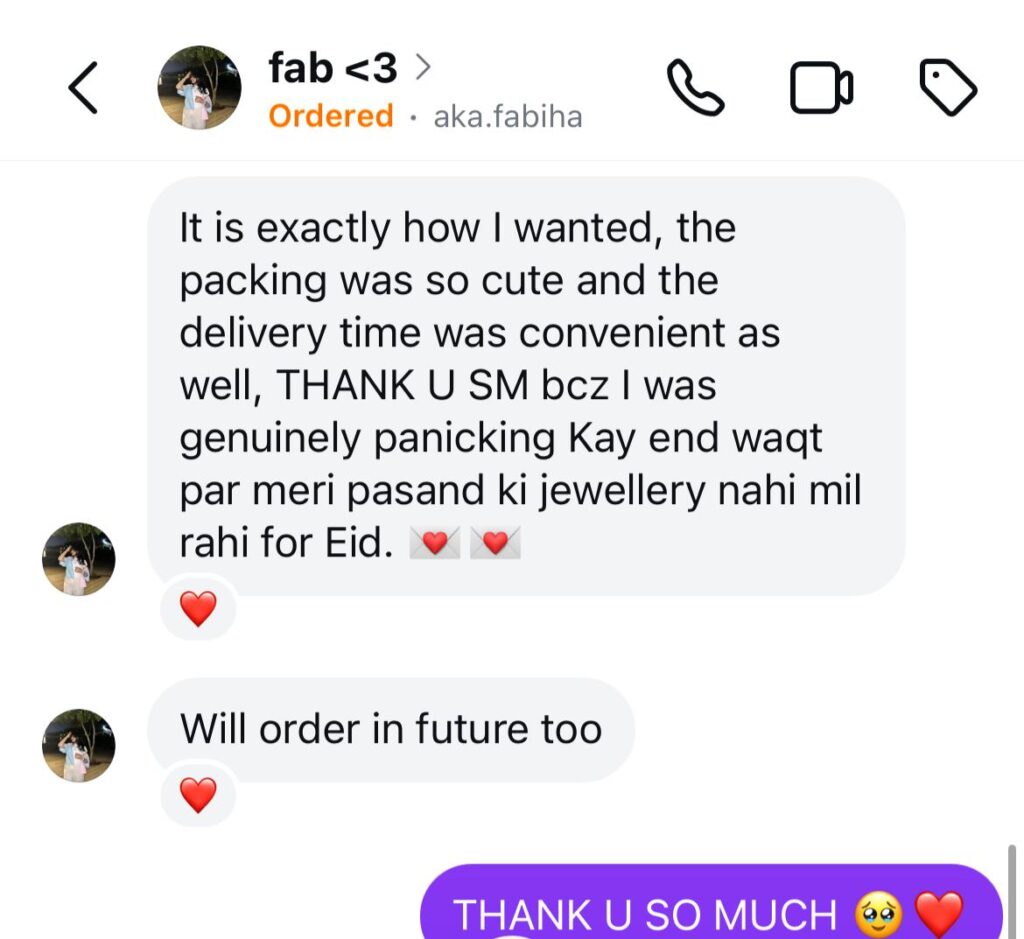The image size is (1024, 939).
Task: Expand chat details chevron beside fab <3
Action: tap(423, 67)
